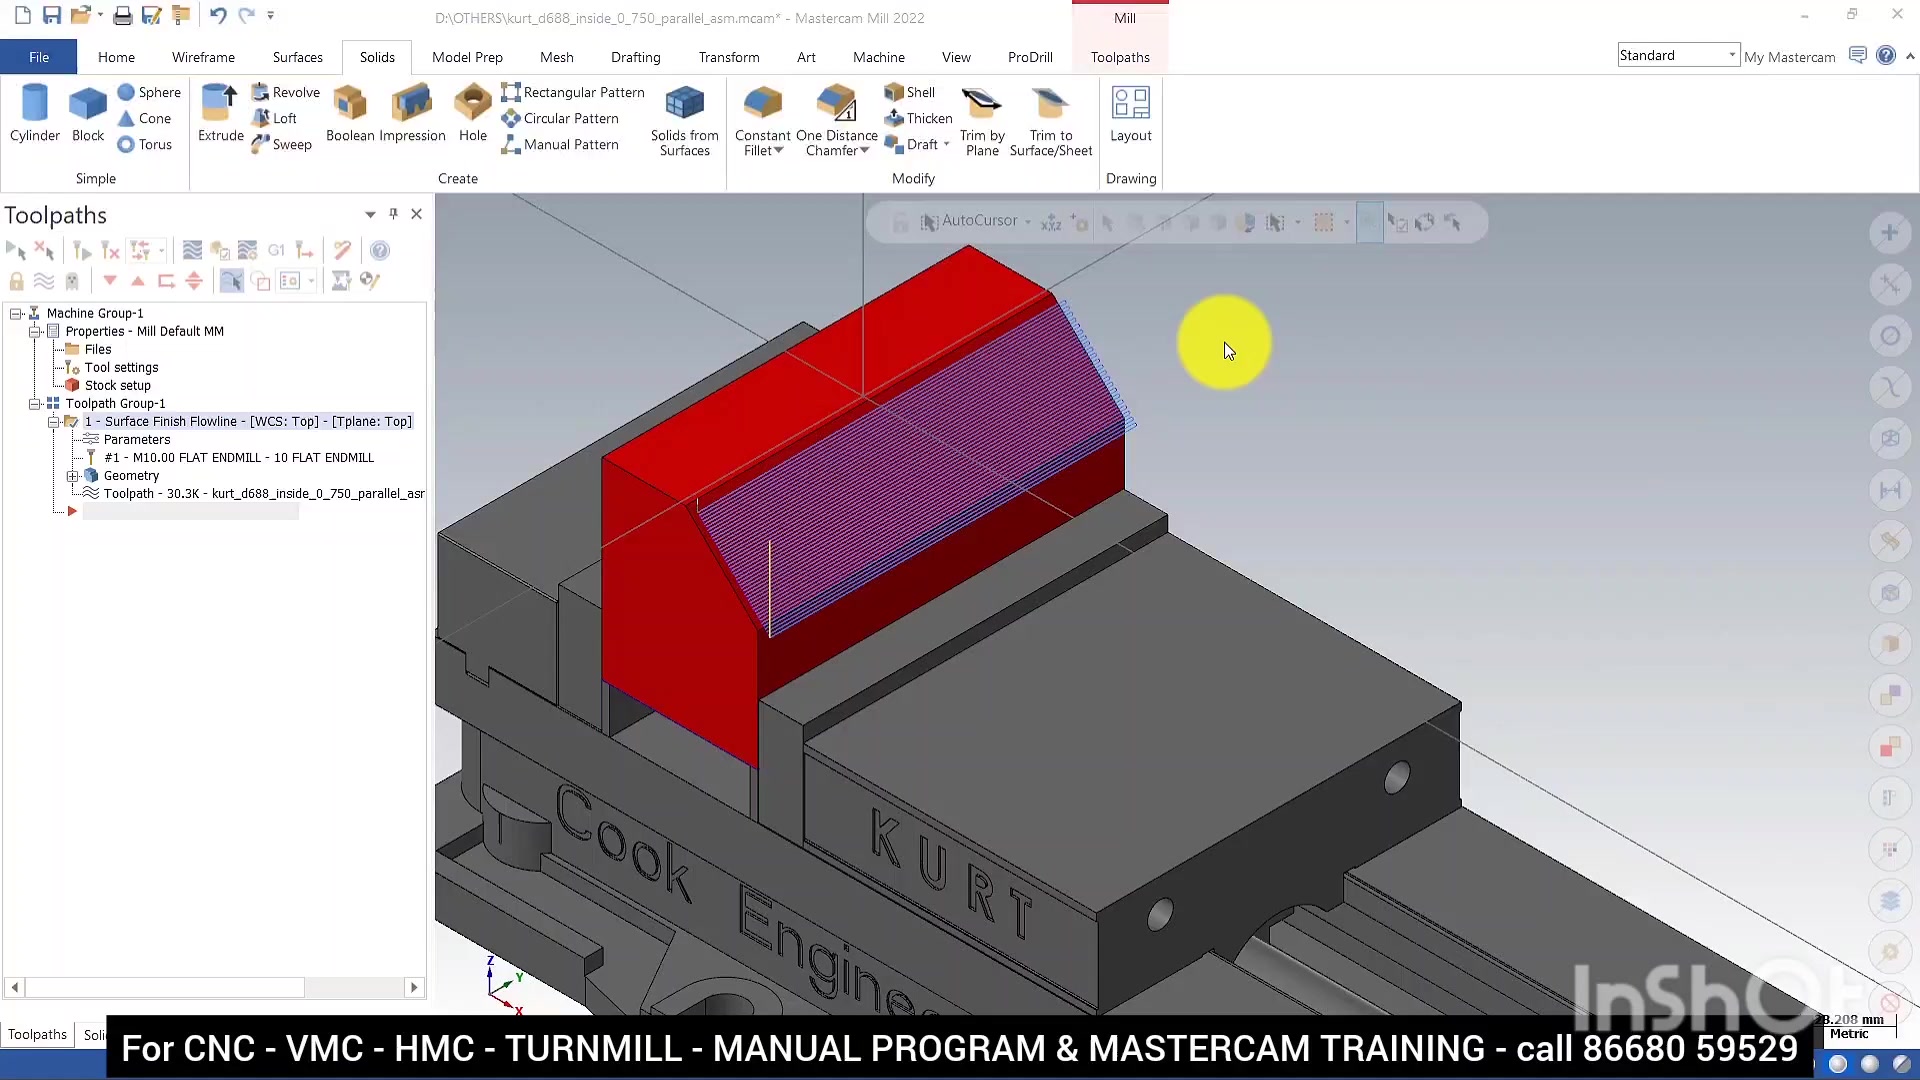
Task: Select the Torus primitive tool
Action: pyautogui.click(x=145, y=144)
